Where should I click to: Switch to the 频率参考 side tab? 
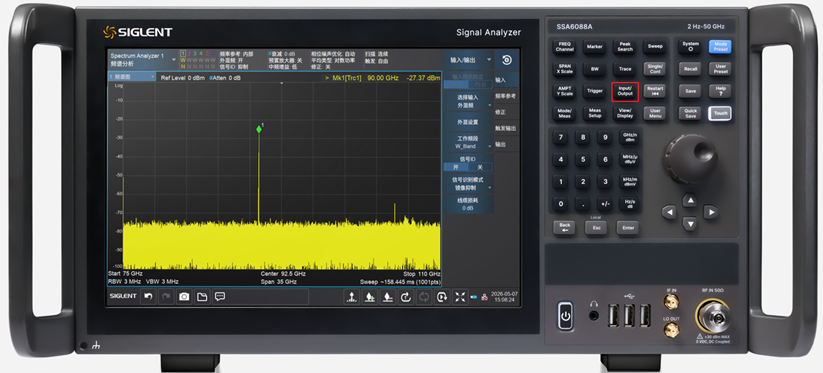pos(507,97)
